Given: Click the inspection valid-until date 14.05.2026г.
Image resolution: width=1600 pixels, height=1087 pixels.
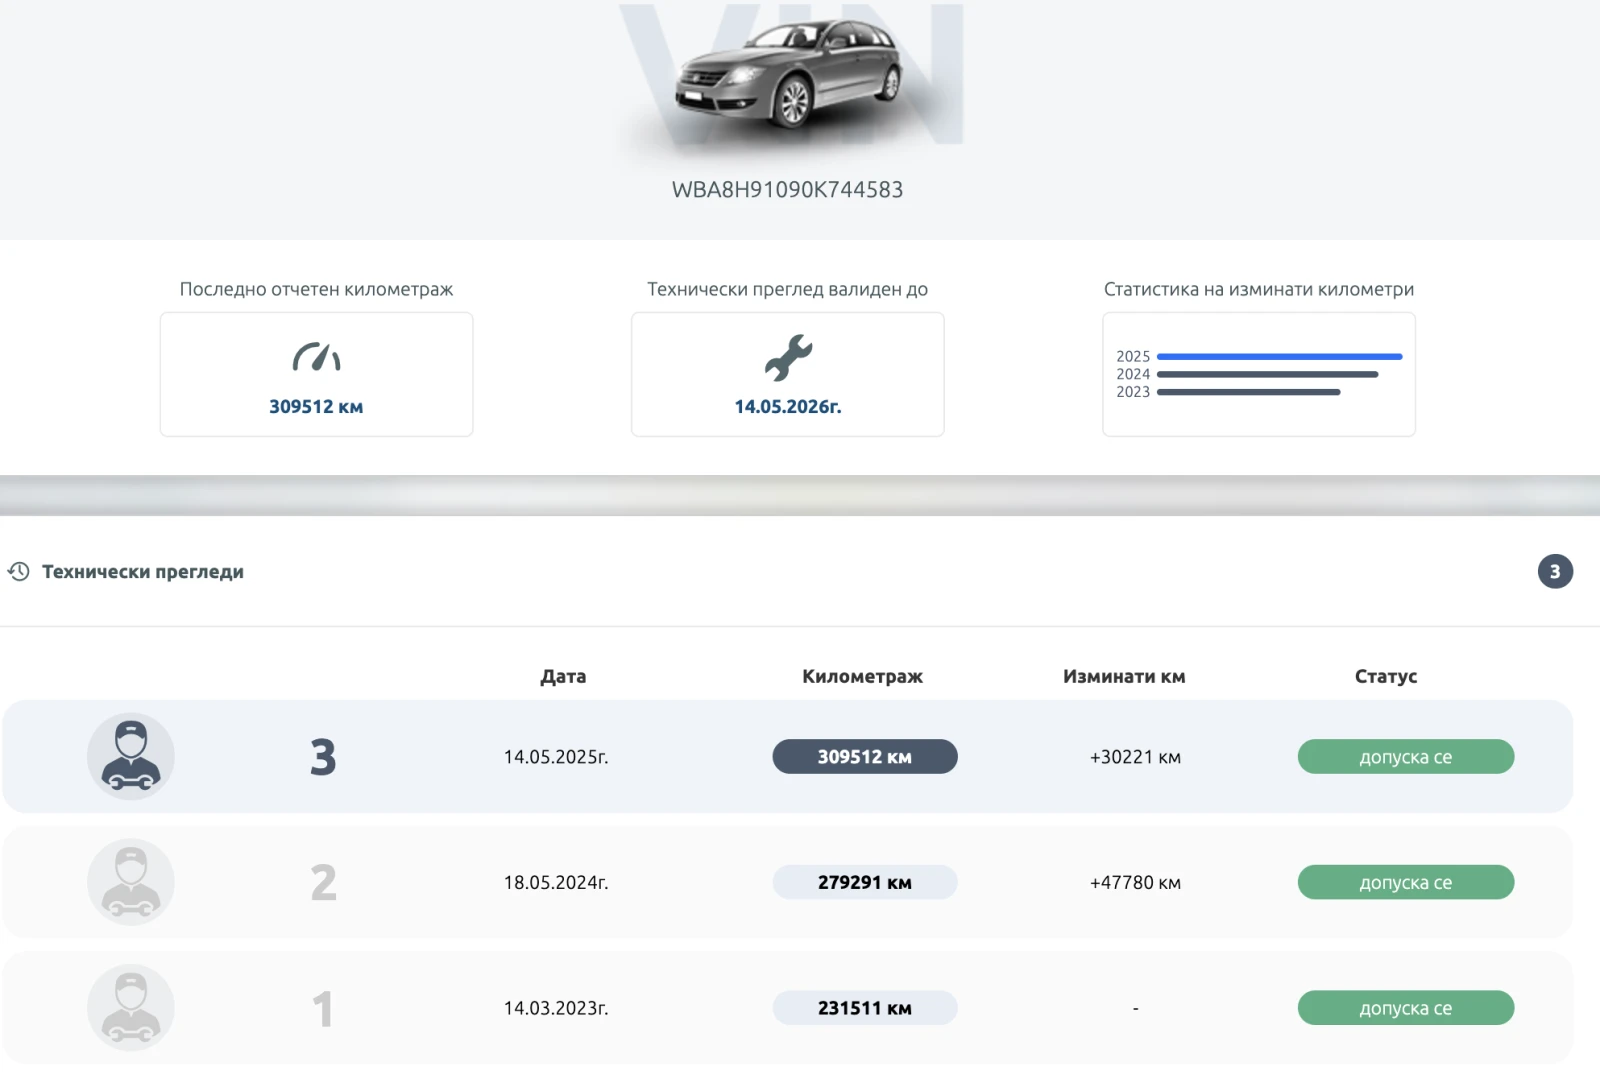Looking at the screenshot, I should pos(787,407).
